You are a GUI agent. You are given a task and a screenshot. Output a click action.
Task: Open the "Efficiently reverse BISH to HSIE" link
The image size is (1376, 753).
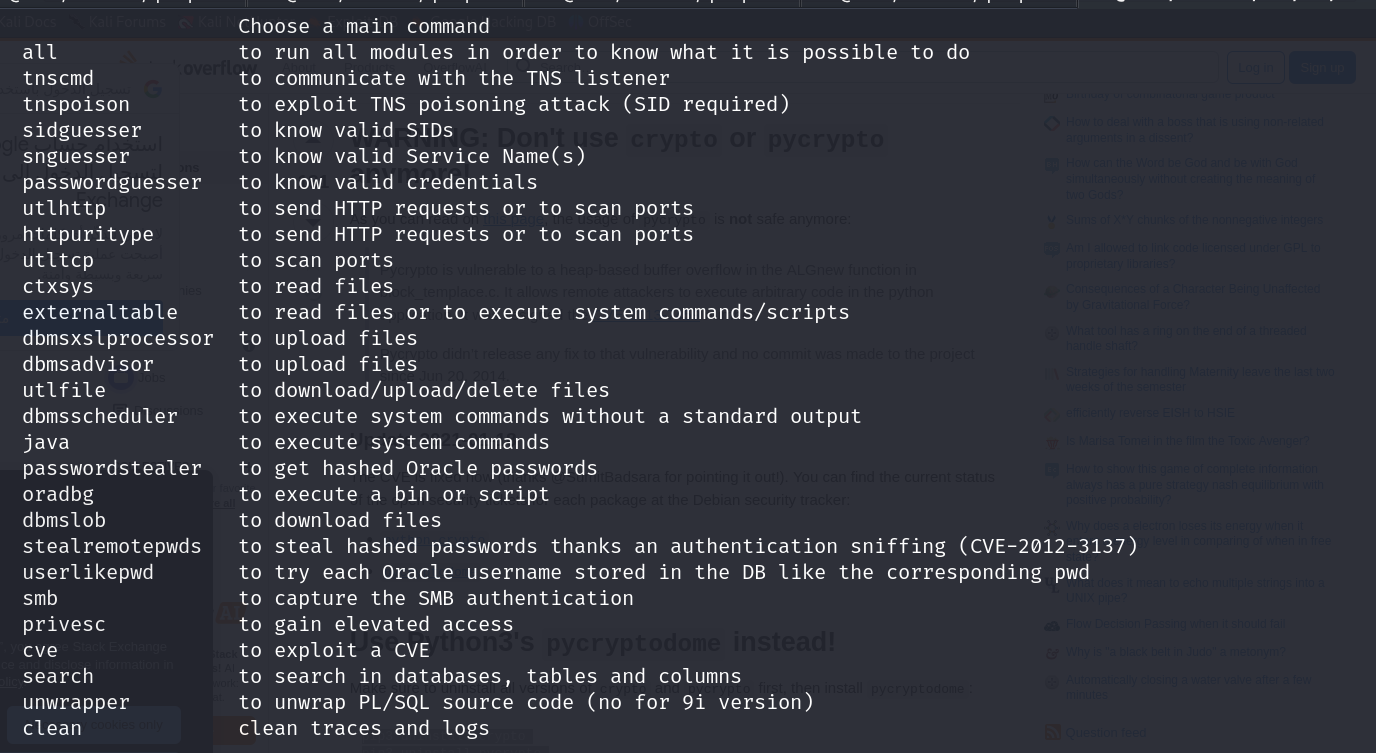click(x=1149, y=413)
